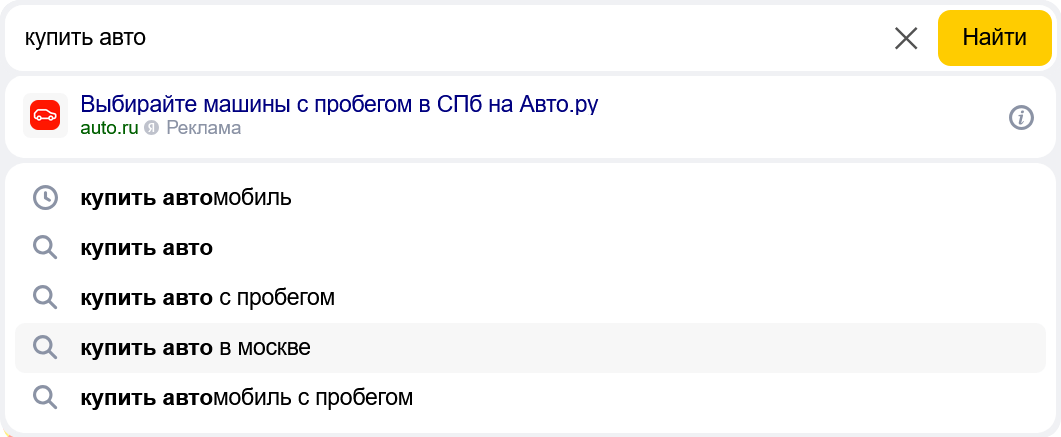1061x437 pixels.
Task: Choose the suggestion купить авто в москве
Action: tap(195, 348)
